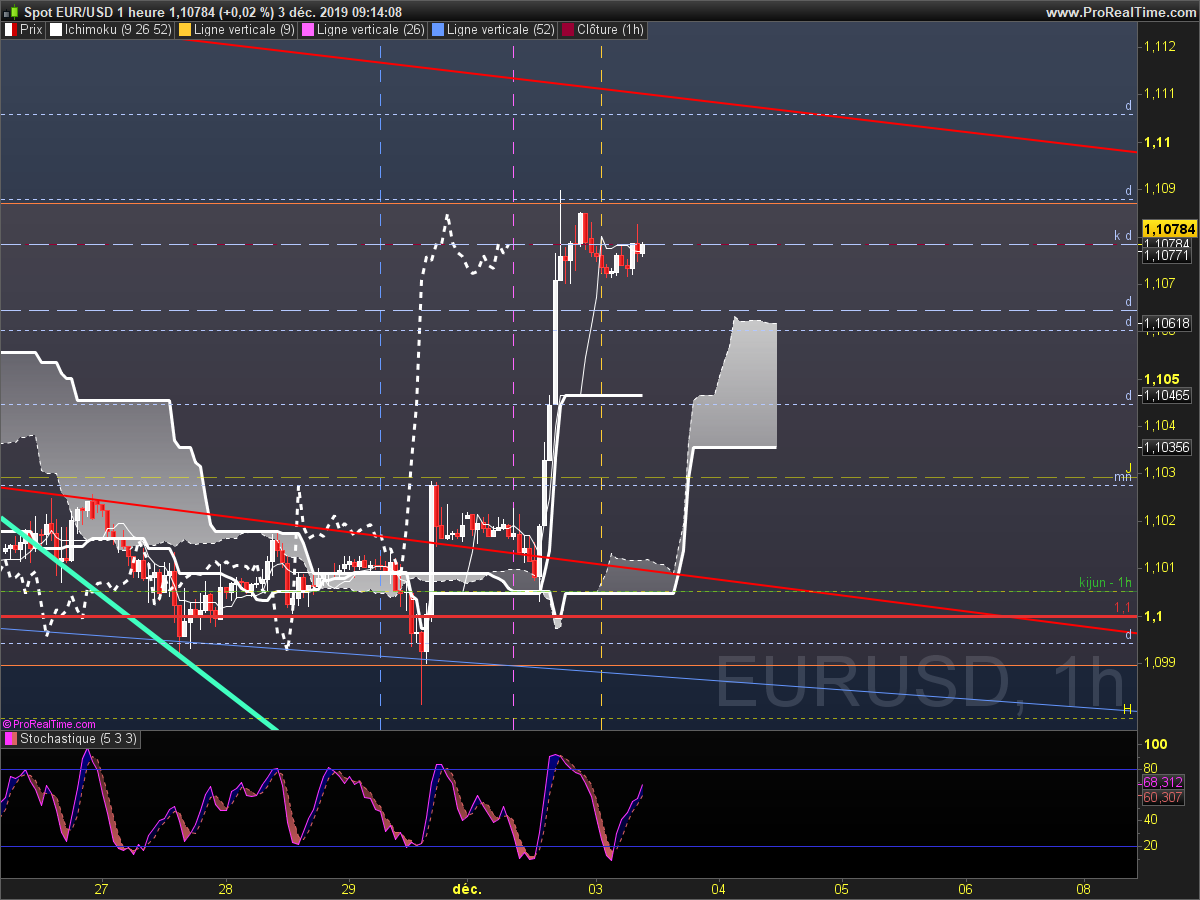Viewport: 1200px width, 900px height.
Task: Click the date label 29 on the time axis
Action: (349, 888)
